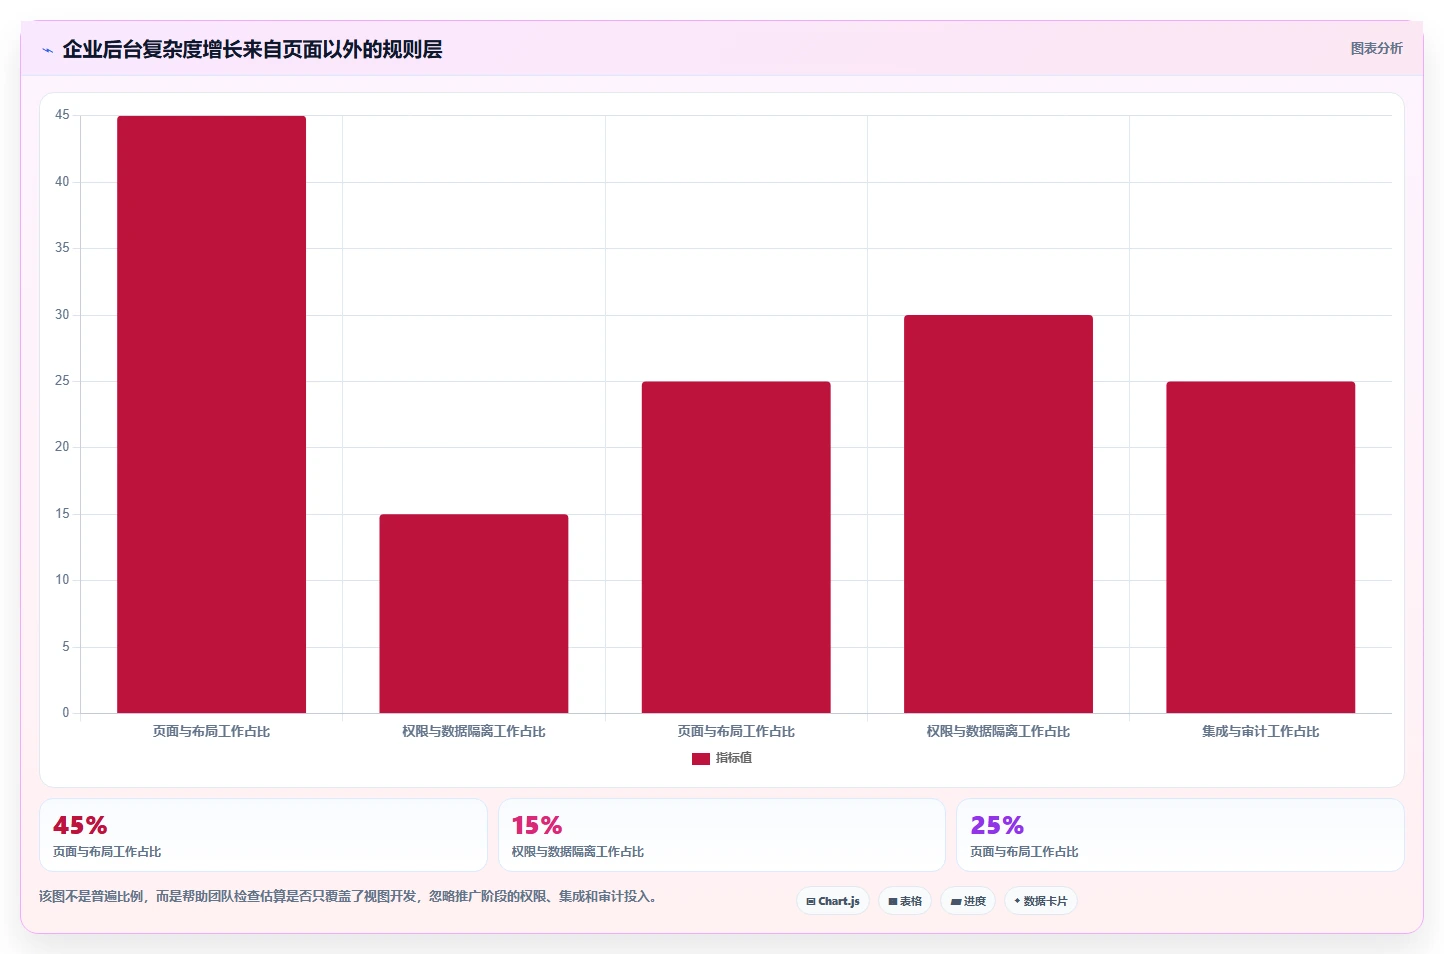Click the title 企业后台复杂度增长来自页面以外的规则层
Image resolution: width=1444 pixels, height=954 pixels.
coord(252,49)
